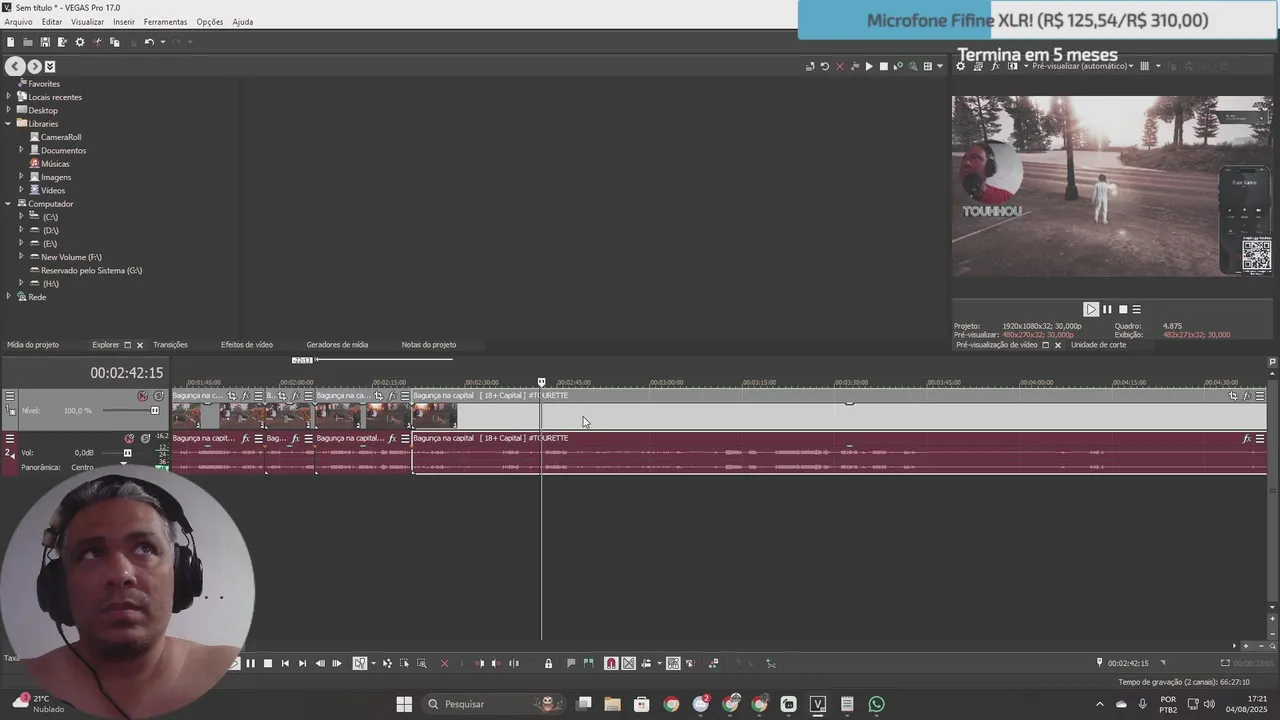Viewport: 1280px width, 720px height.
Task: Click Play in the preview window
Action: pyautogui.click(x=1091, y=310)
